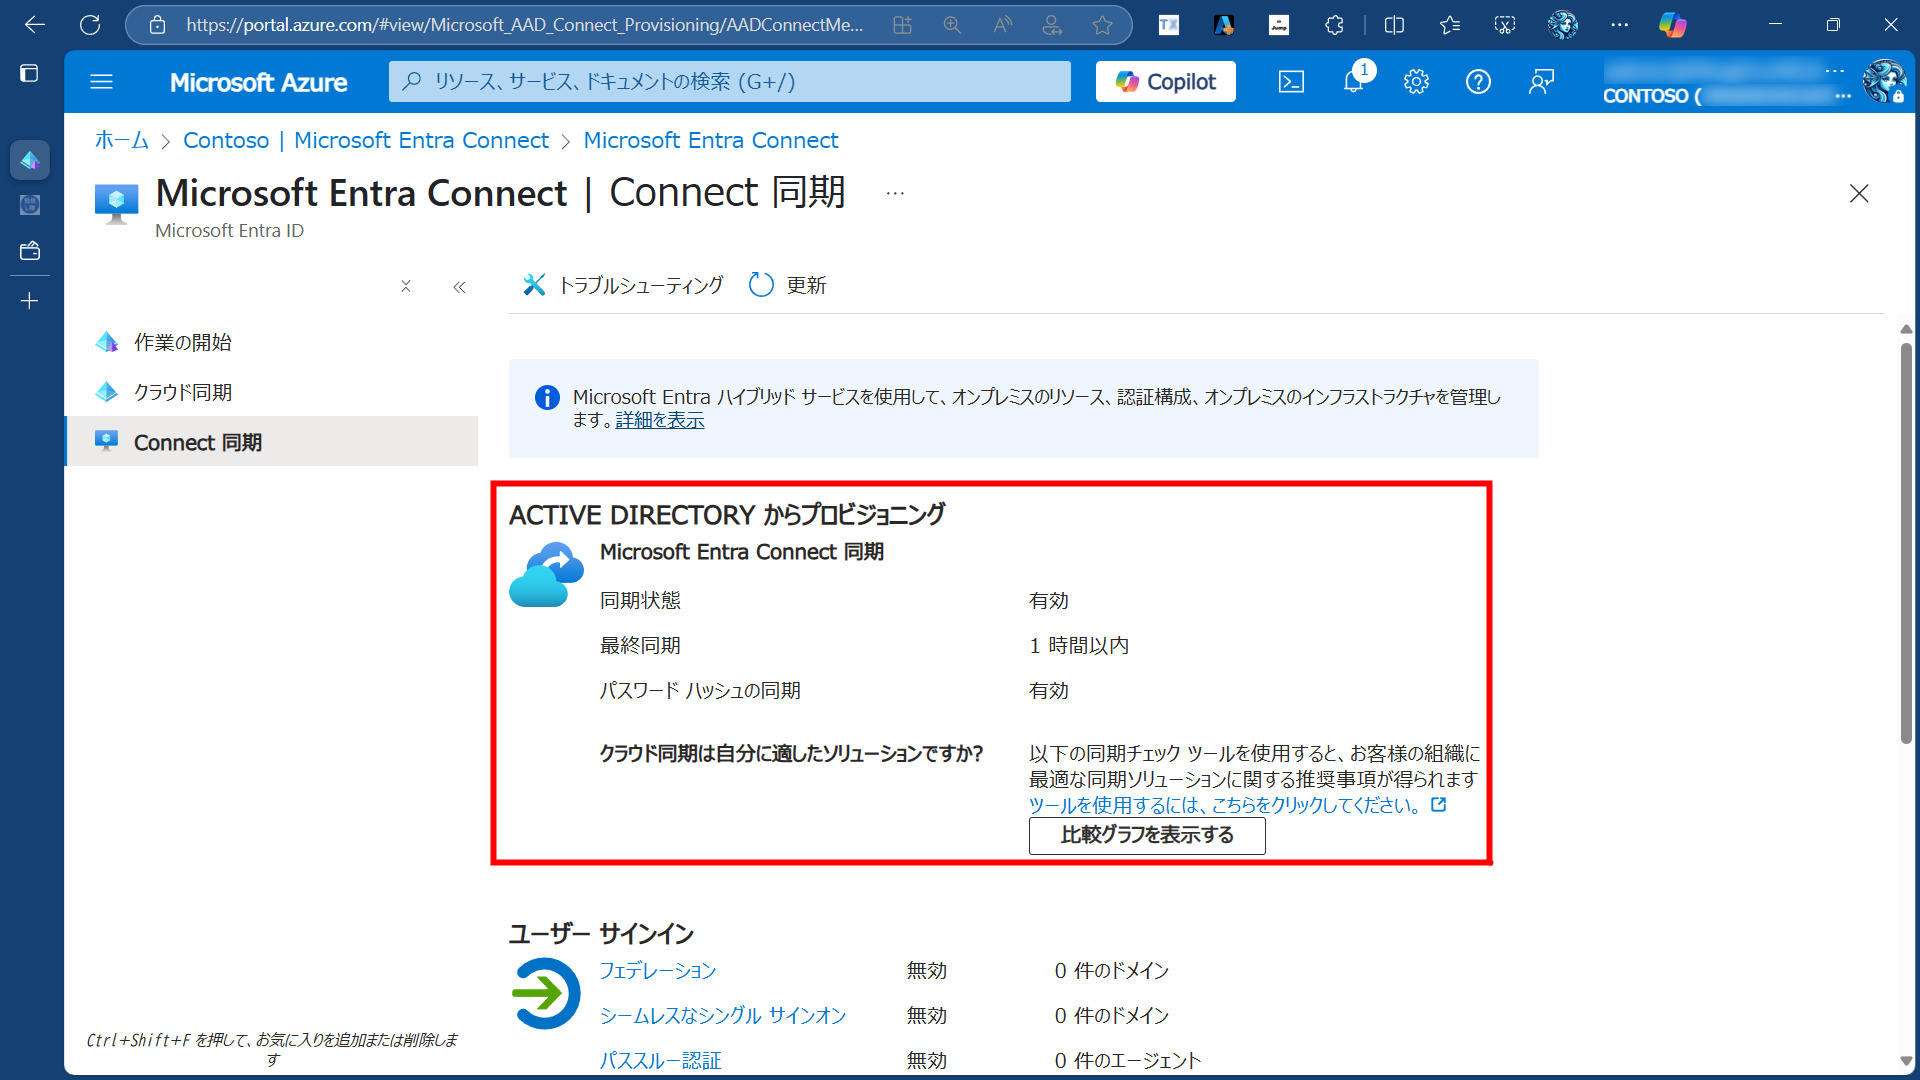Select クラウド同期 in the side menu
Viewport: 1920px width, 1080px height.
(x=183, y=392)
